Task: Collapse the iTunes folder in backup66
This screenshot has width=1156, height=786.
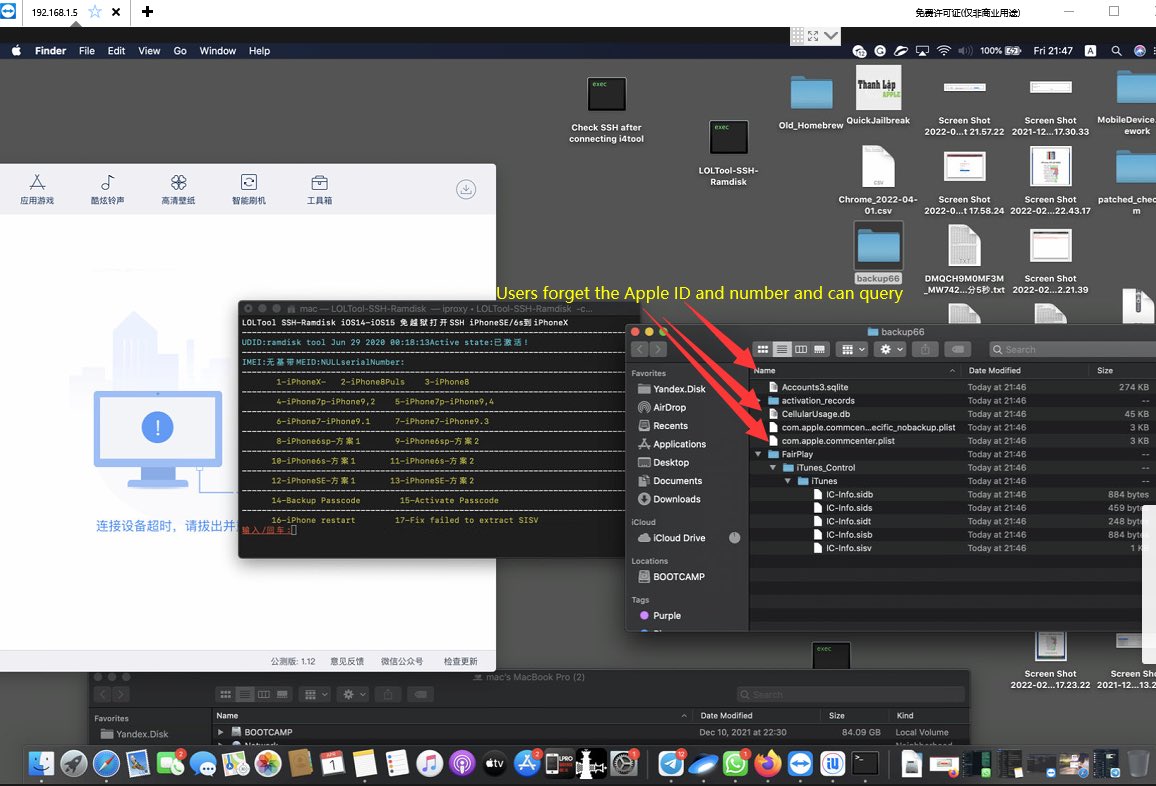Action: tap(787, 481)
